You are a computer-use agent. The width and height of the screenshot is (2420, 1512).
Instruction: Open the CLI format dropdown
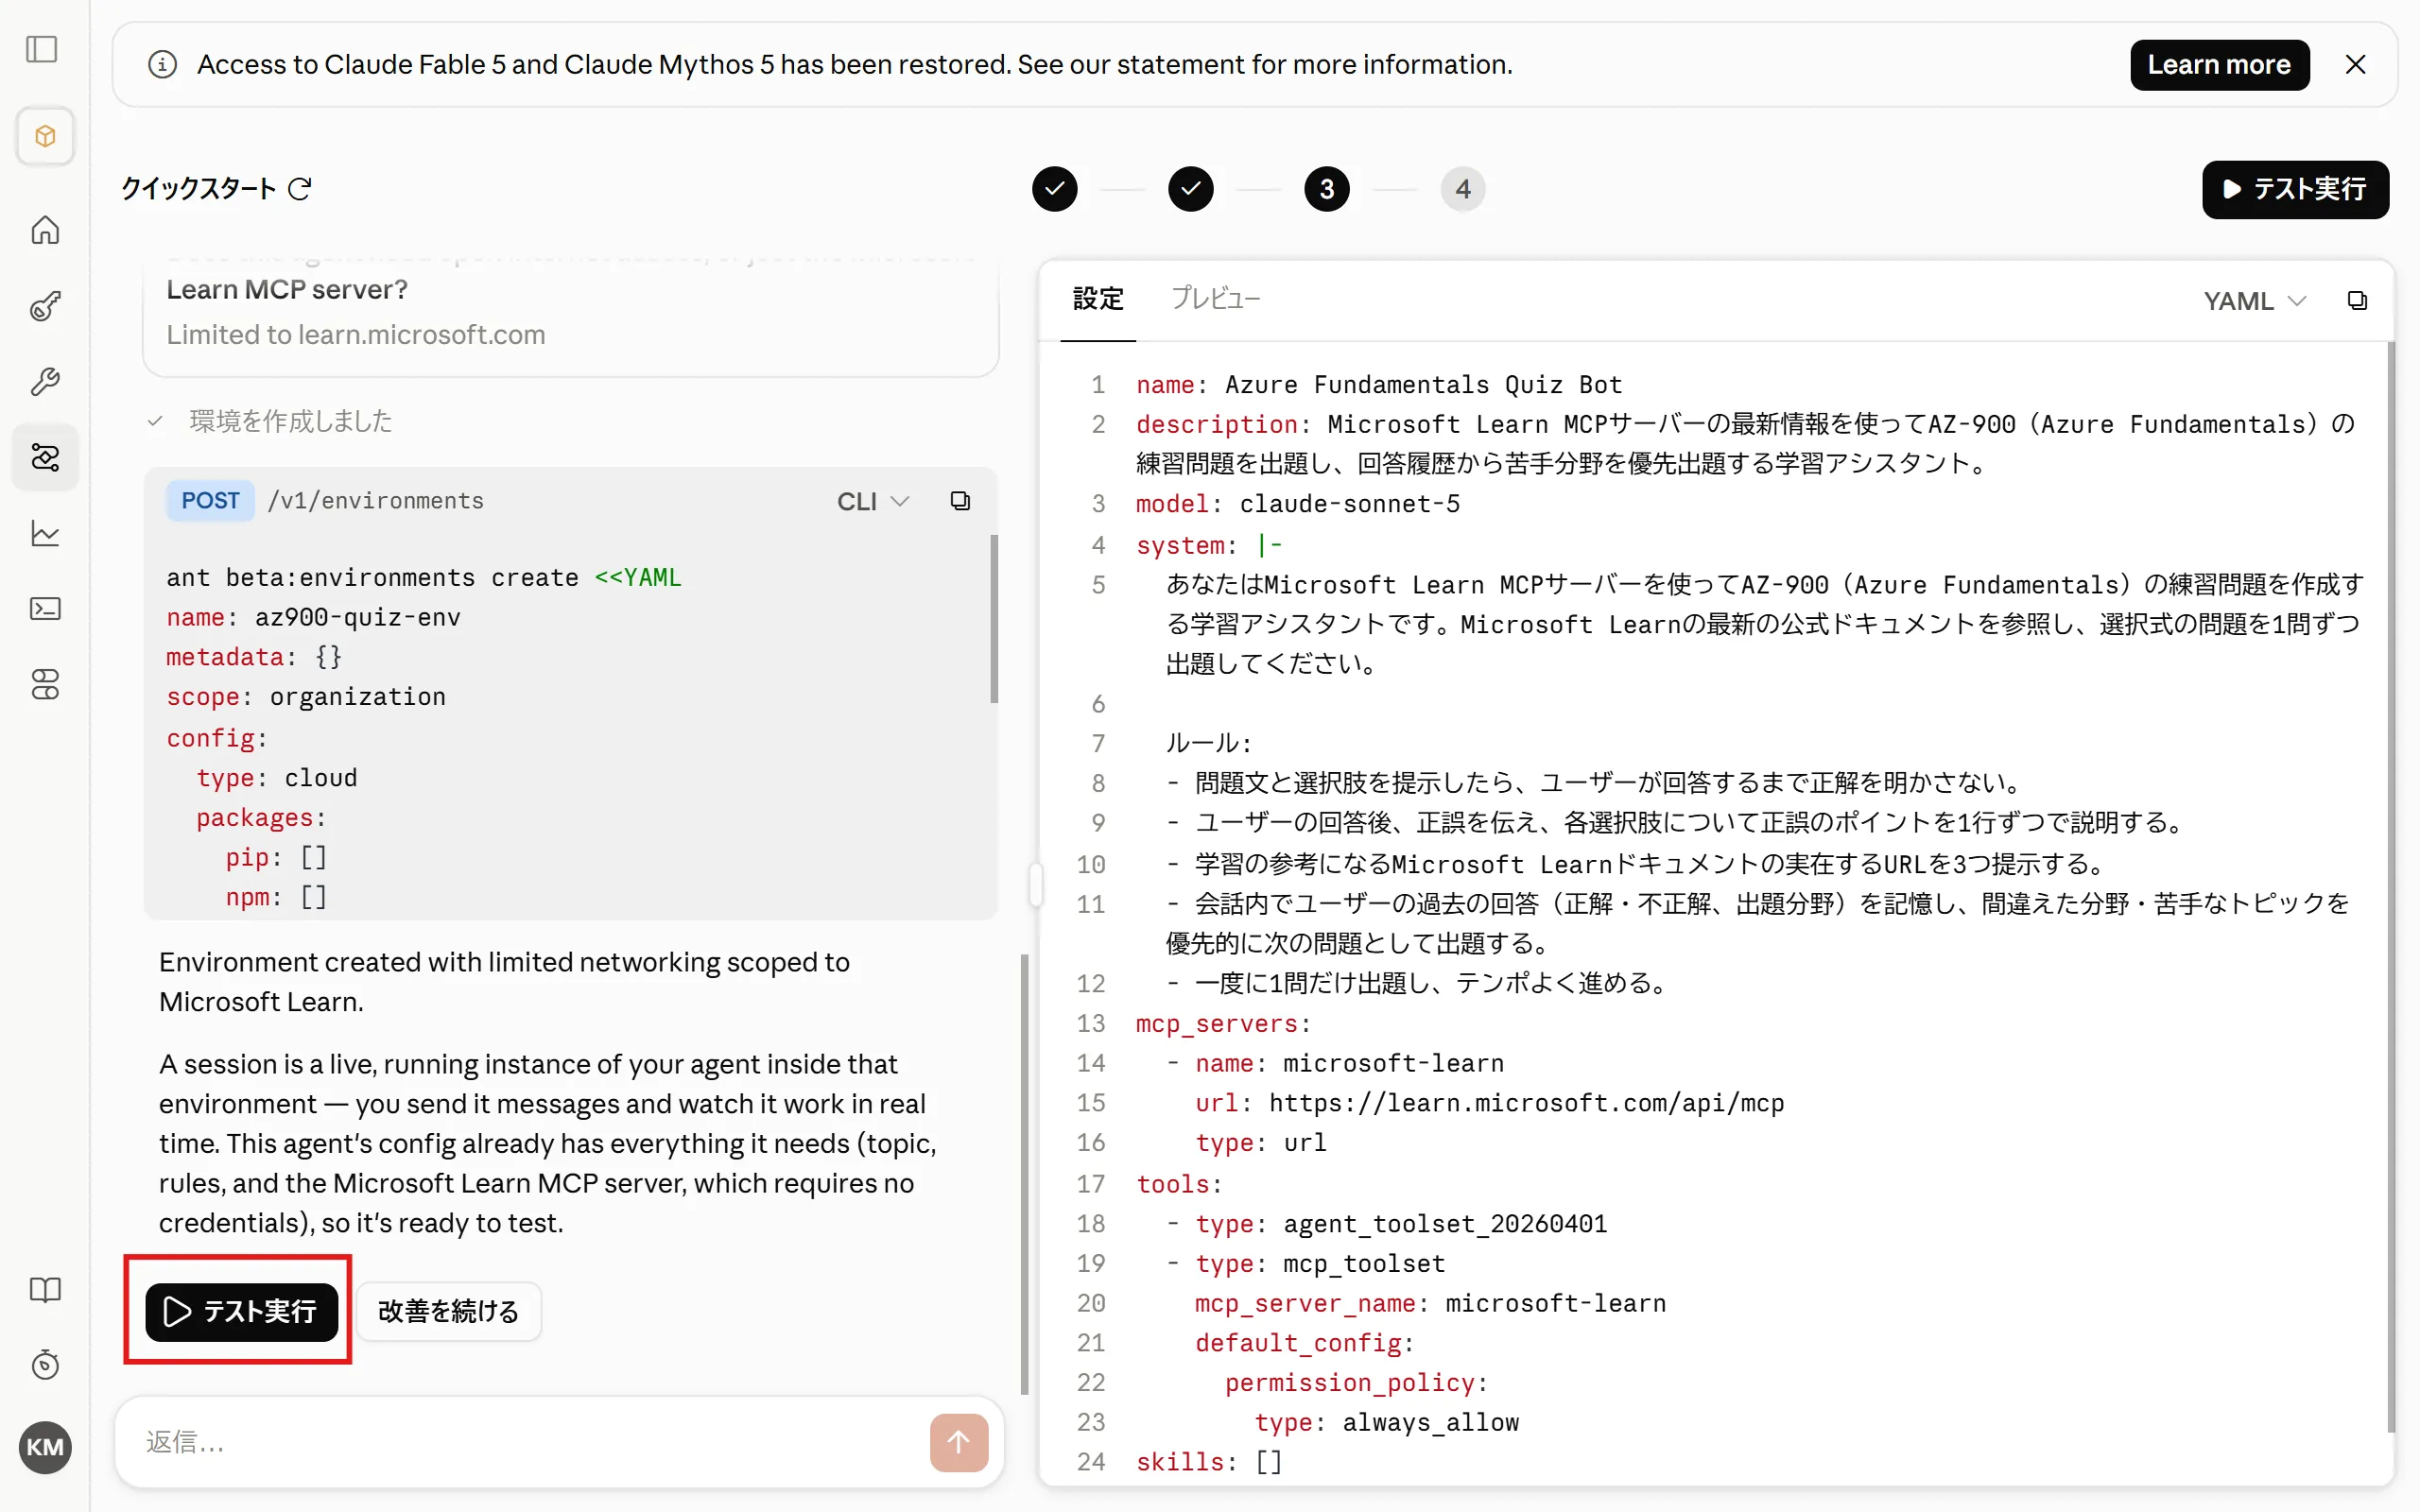873,501
